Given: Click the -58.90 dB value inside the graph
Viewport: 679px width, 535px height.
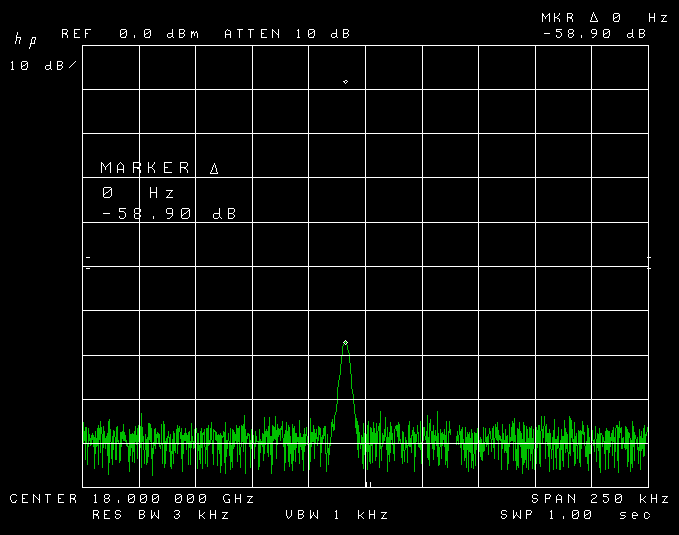Looking at the screenshot, I should point(169,214).
